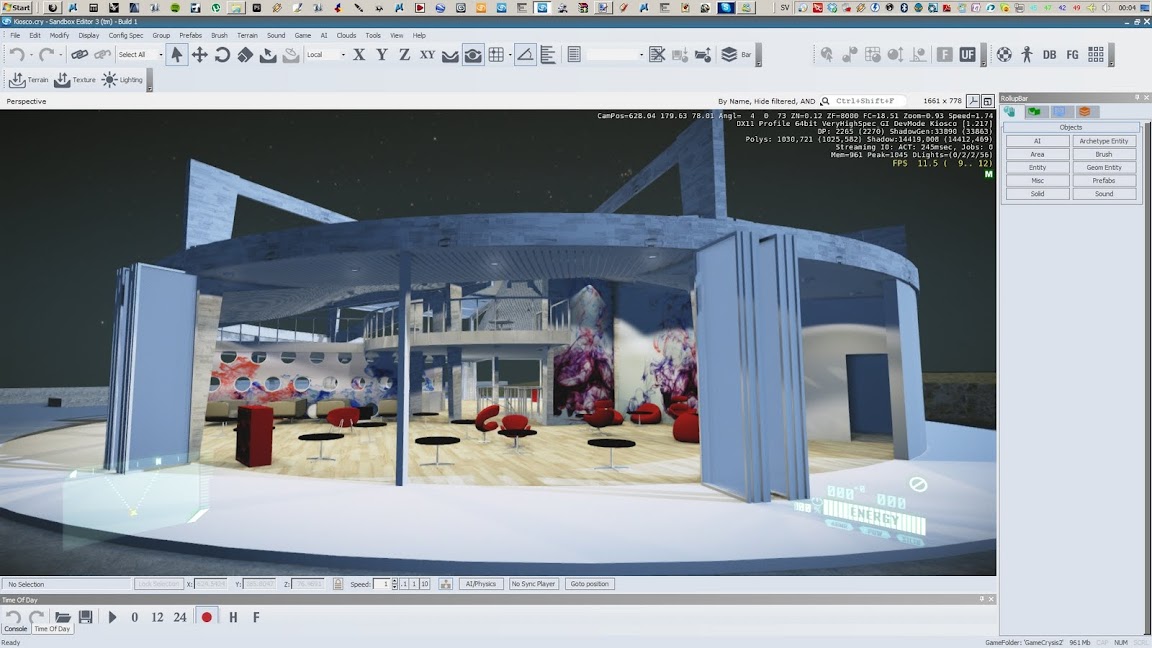Open the Lighting tool

pyautogui.click(x=110, y=80)
